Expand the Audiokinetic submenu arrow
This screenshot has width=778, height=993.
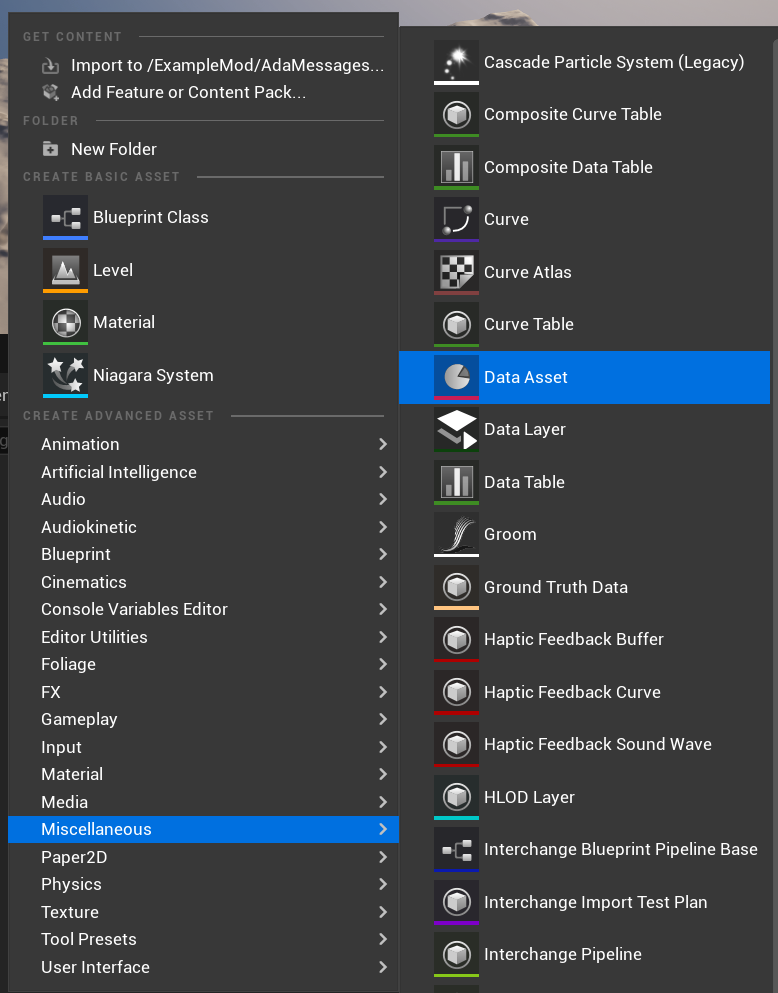pos(382,528)
